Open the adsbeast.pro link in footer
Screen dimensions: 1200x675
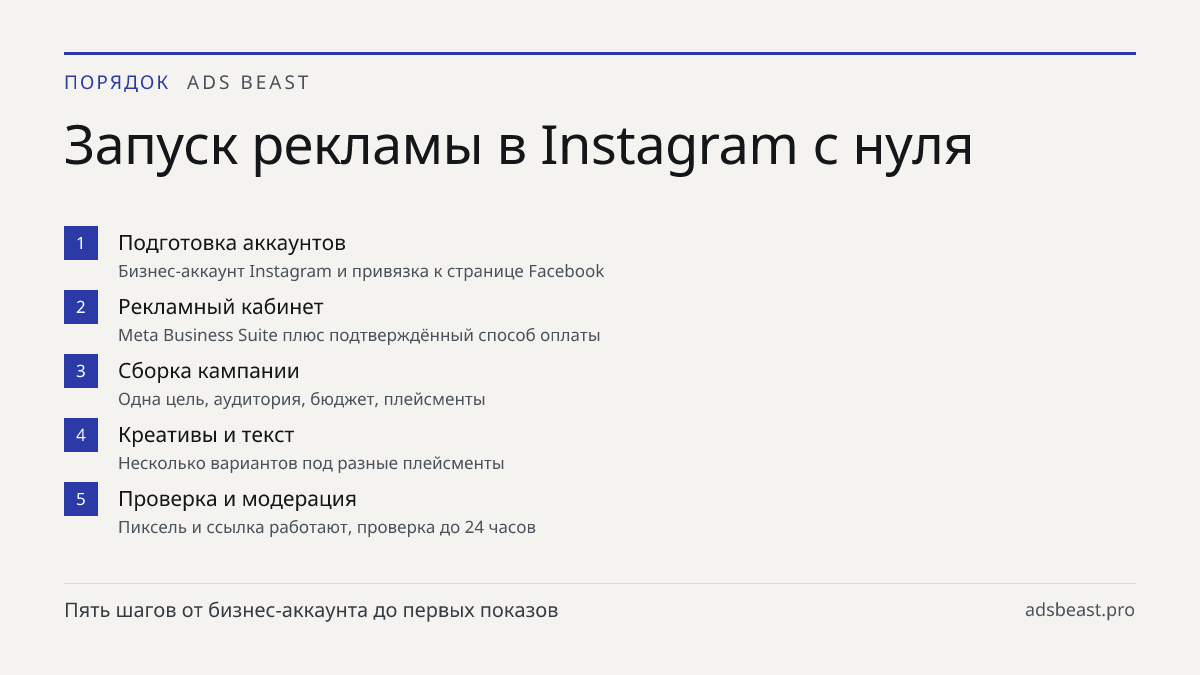click(1080, 610)
